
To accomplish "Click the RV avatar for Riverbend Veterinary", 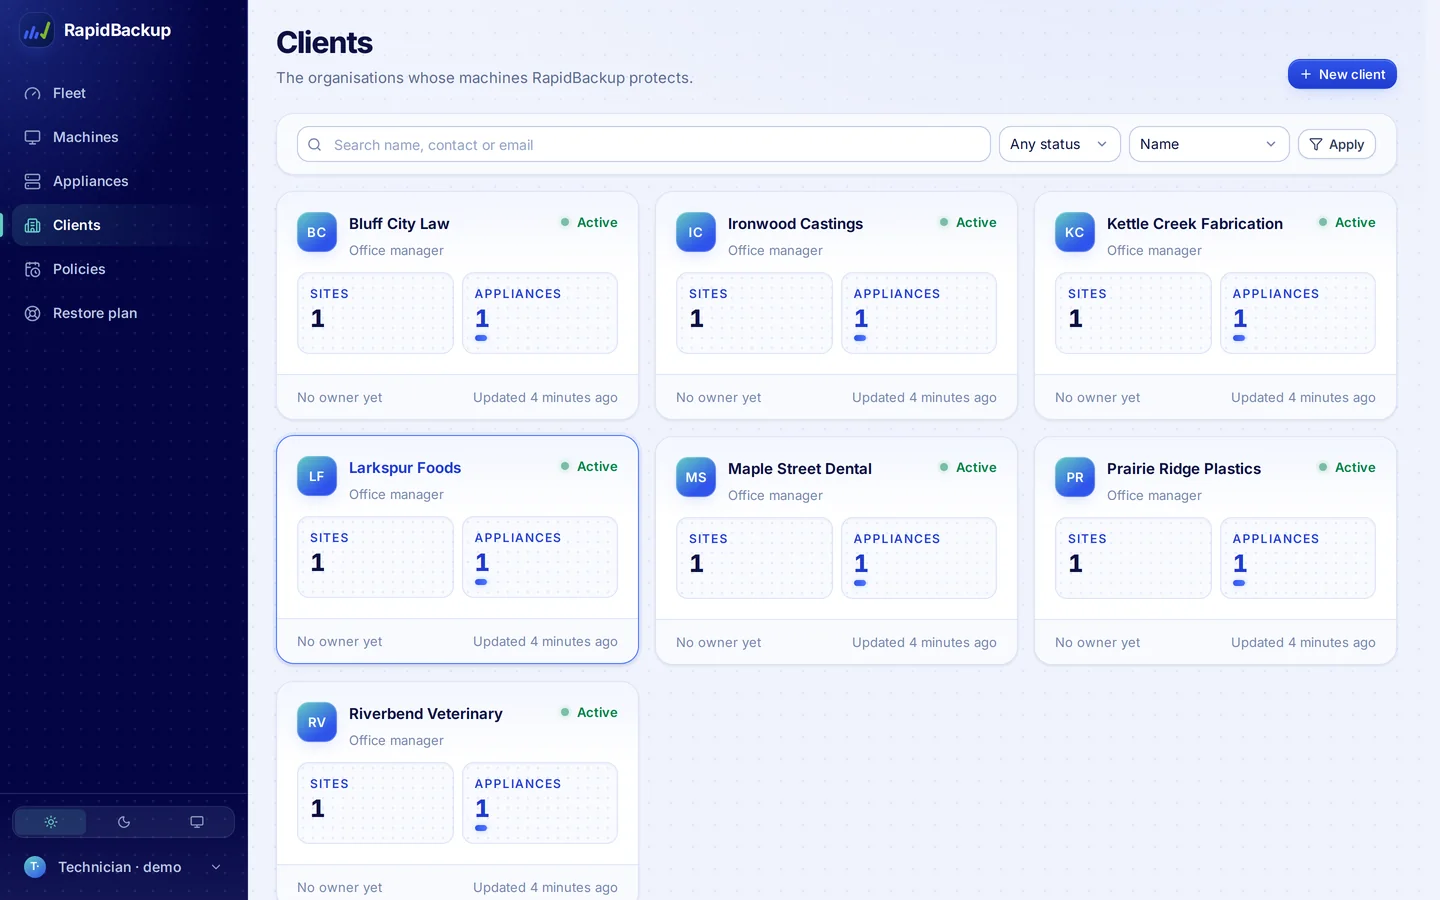I will [x=317, y=722].
